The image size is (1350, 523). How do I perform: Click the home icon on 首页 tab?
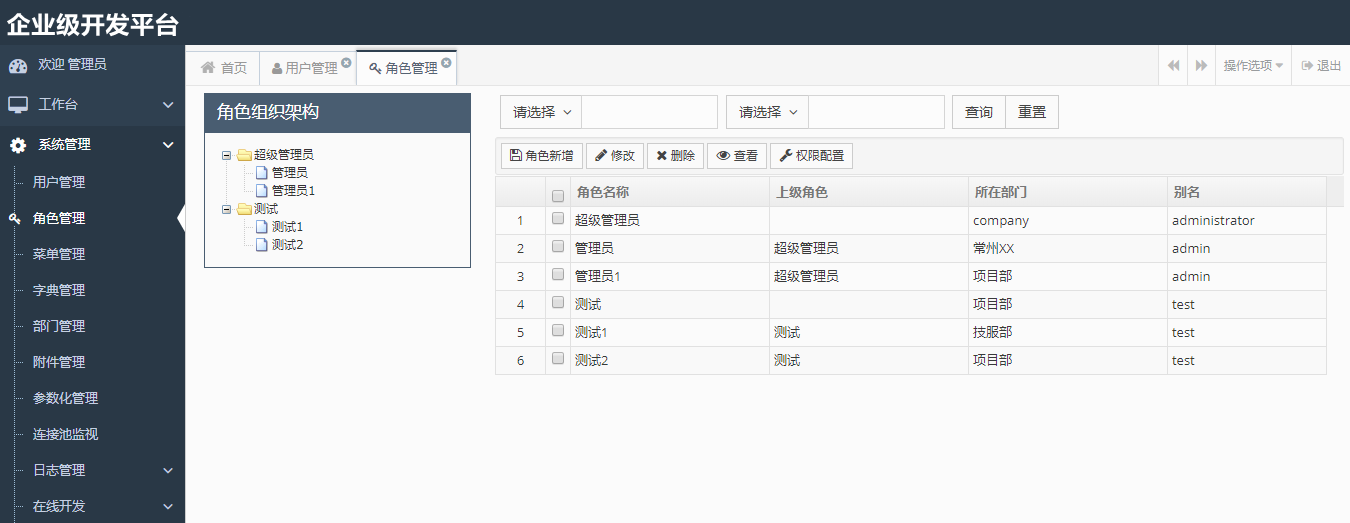[x=208, y=67]
